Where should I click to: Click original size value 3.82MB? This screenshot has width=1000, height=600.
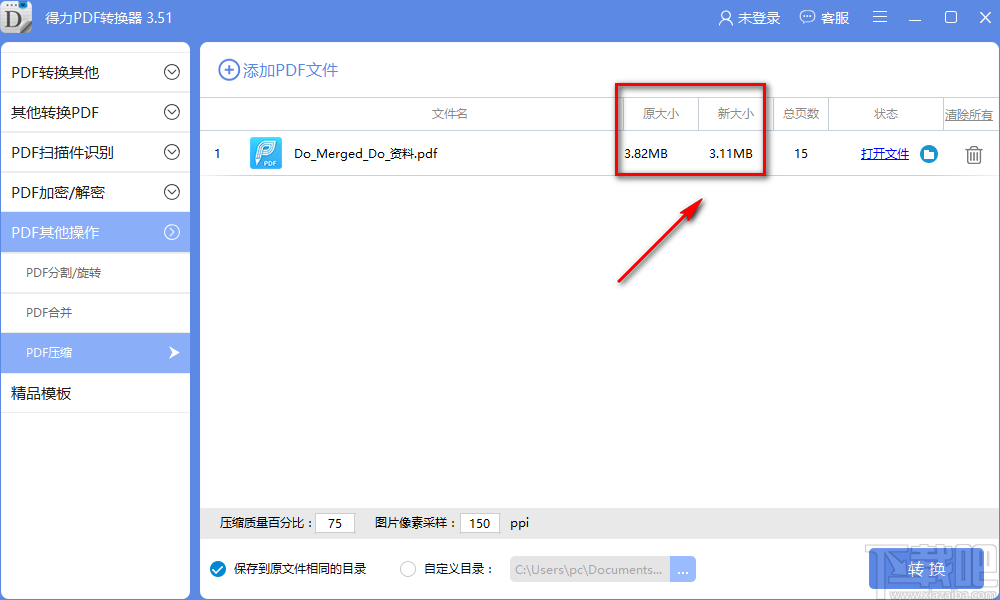(x=645, y=154)
